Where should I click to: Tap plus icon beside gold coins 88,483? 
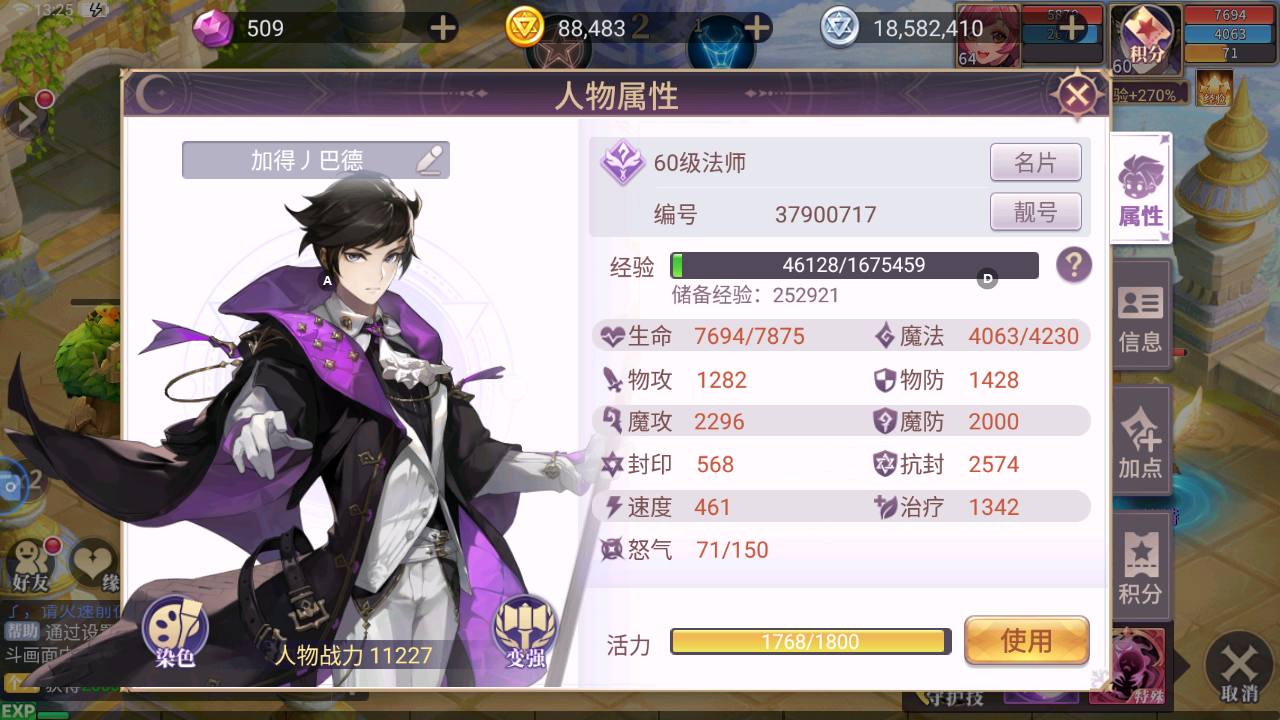pos(758,28)
